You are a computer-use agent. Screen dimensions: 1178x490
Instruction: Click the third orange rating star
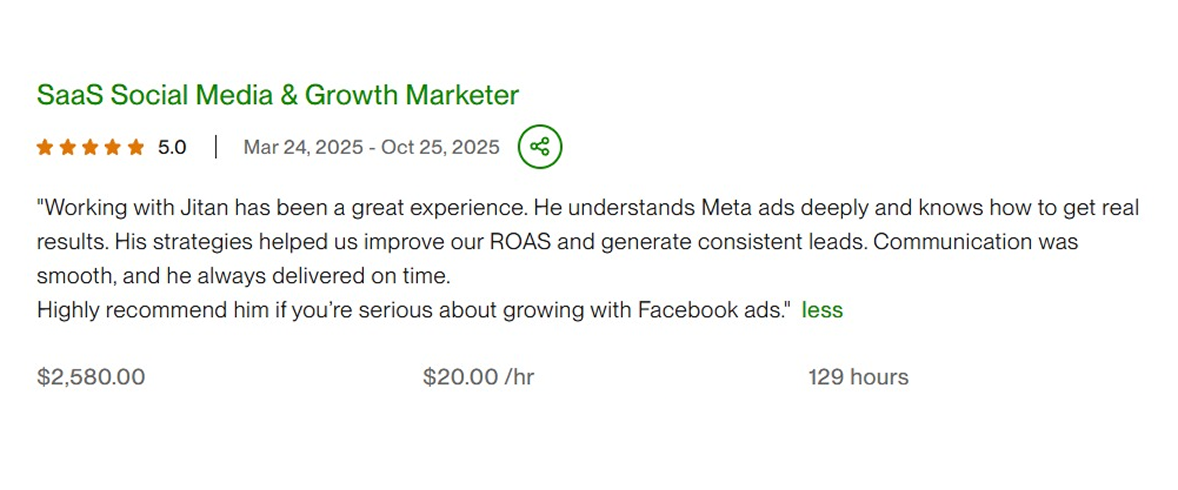[91, 148]
